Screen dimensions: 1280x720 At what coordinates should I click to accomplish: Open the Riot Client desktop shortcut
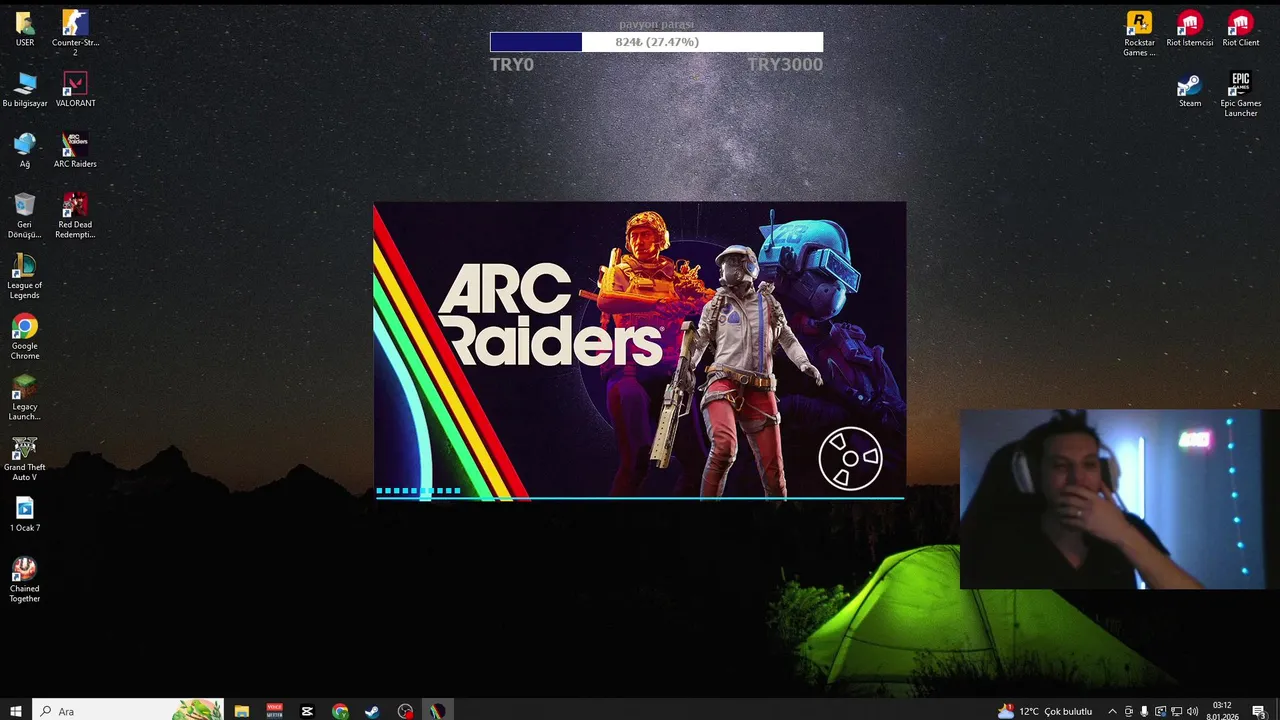tap(1241, 29)
